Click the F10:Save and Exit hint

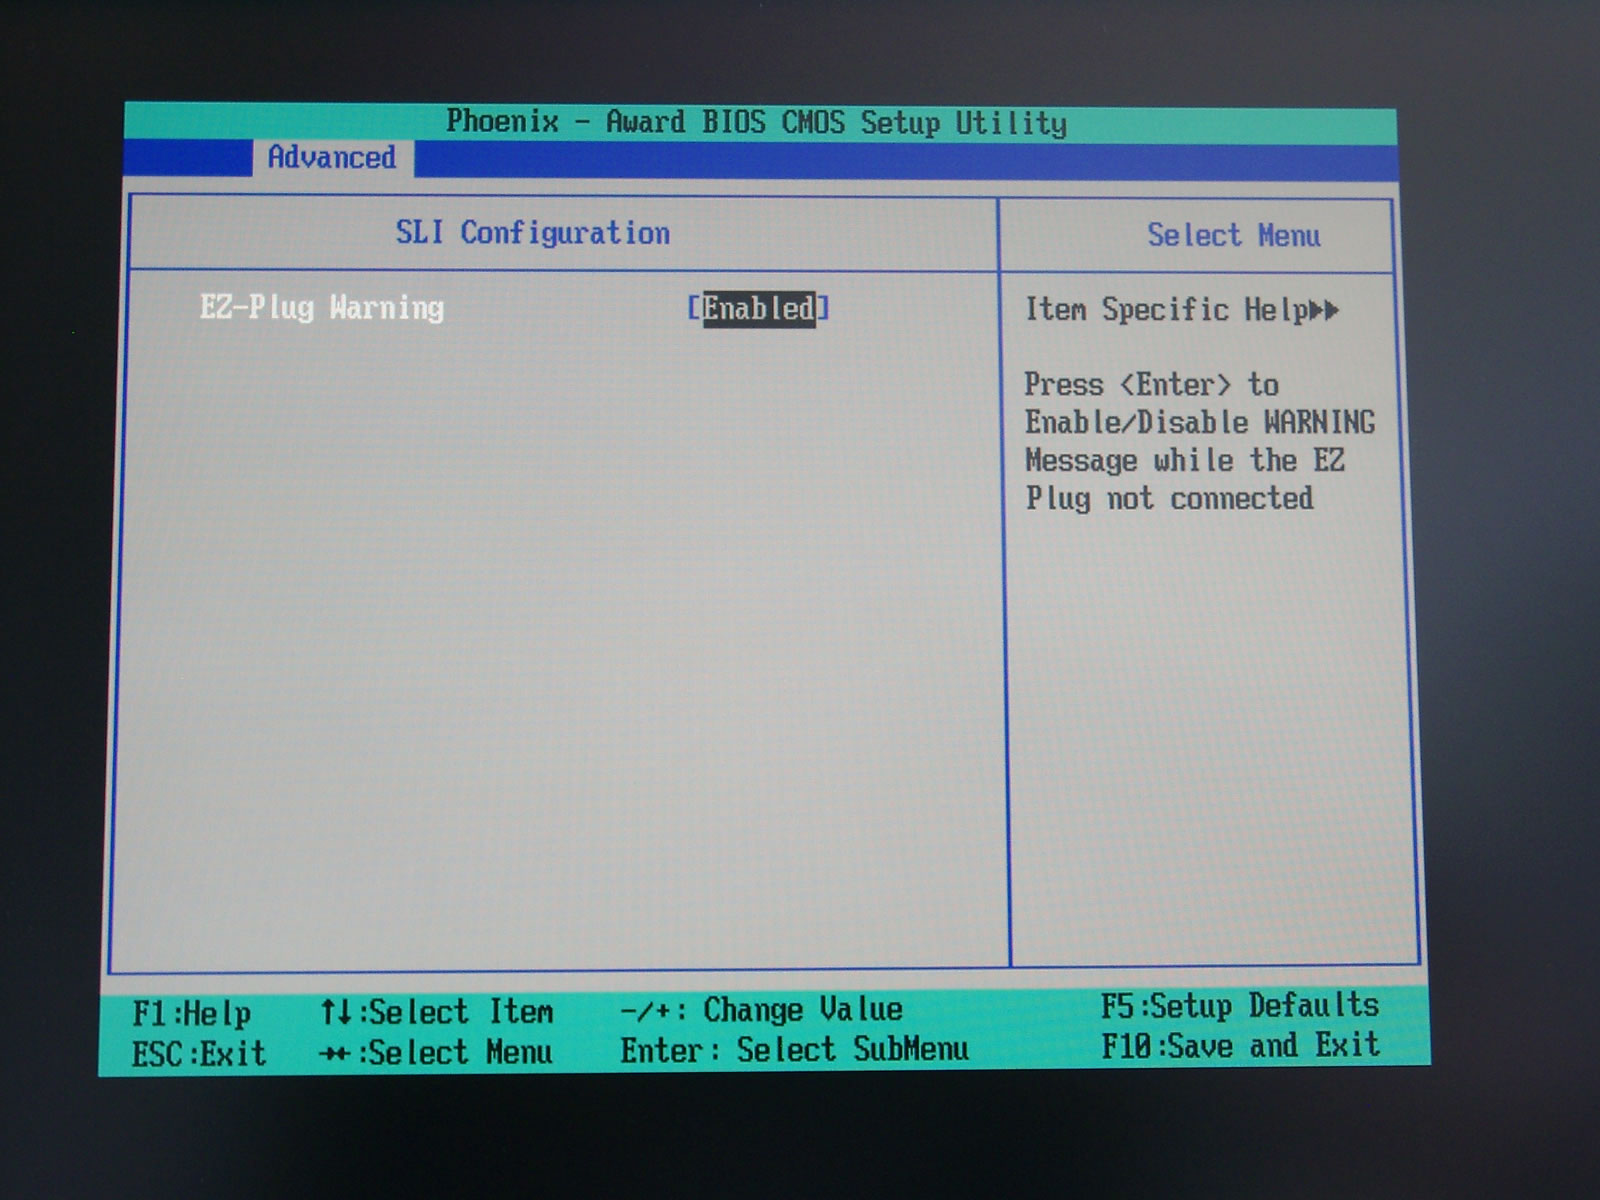(x=1240, y=1046)
